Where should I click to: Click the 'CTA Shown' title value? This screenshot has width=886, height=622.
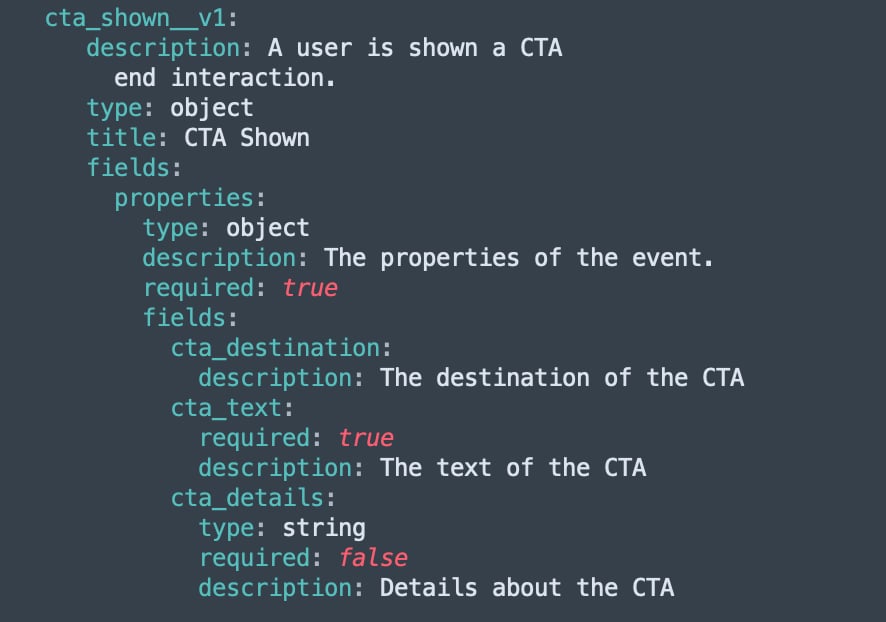click(x=247, y=138)
